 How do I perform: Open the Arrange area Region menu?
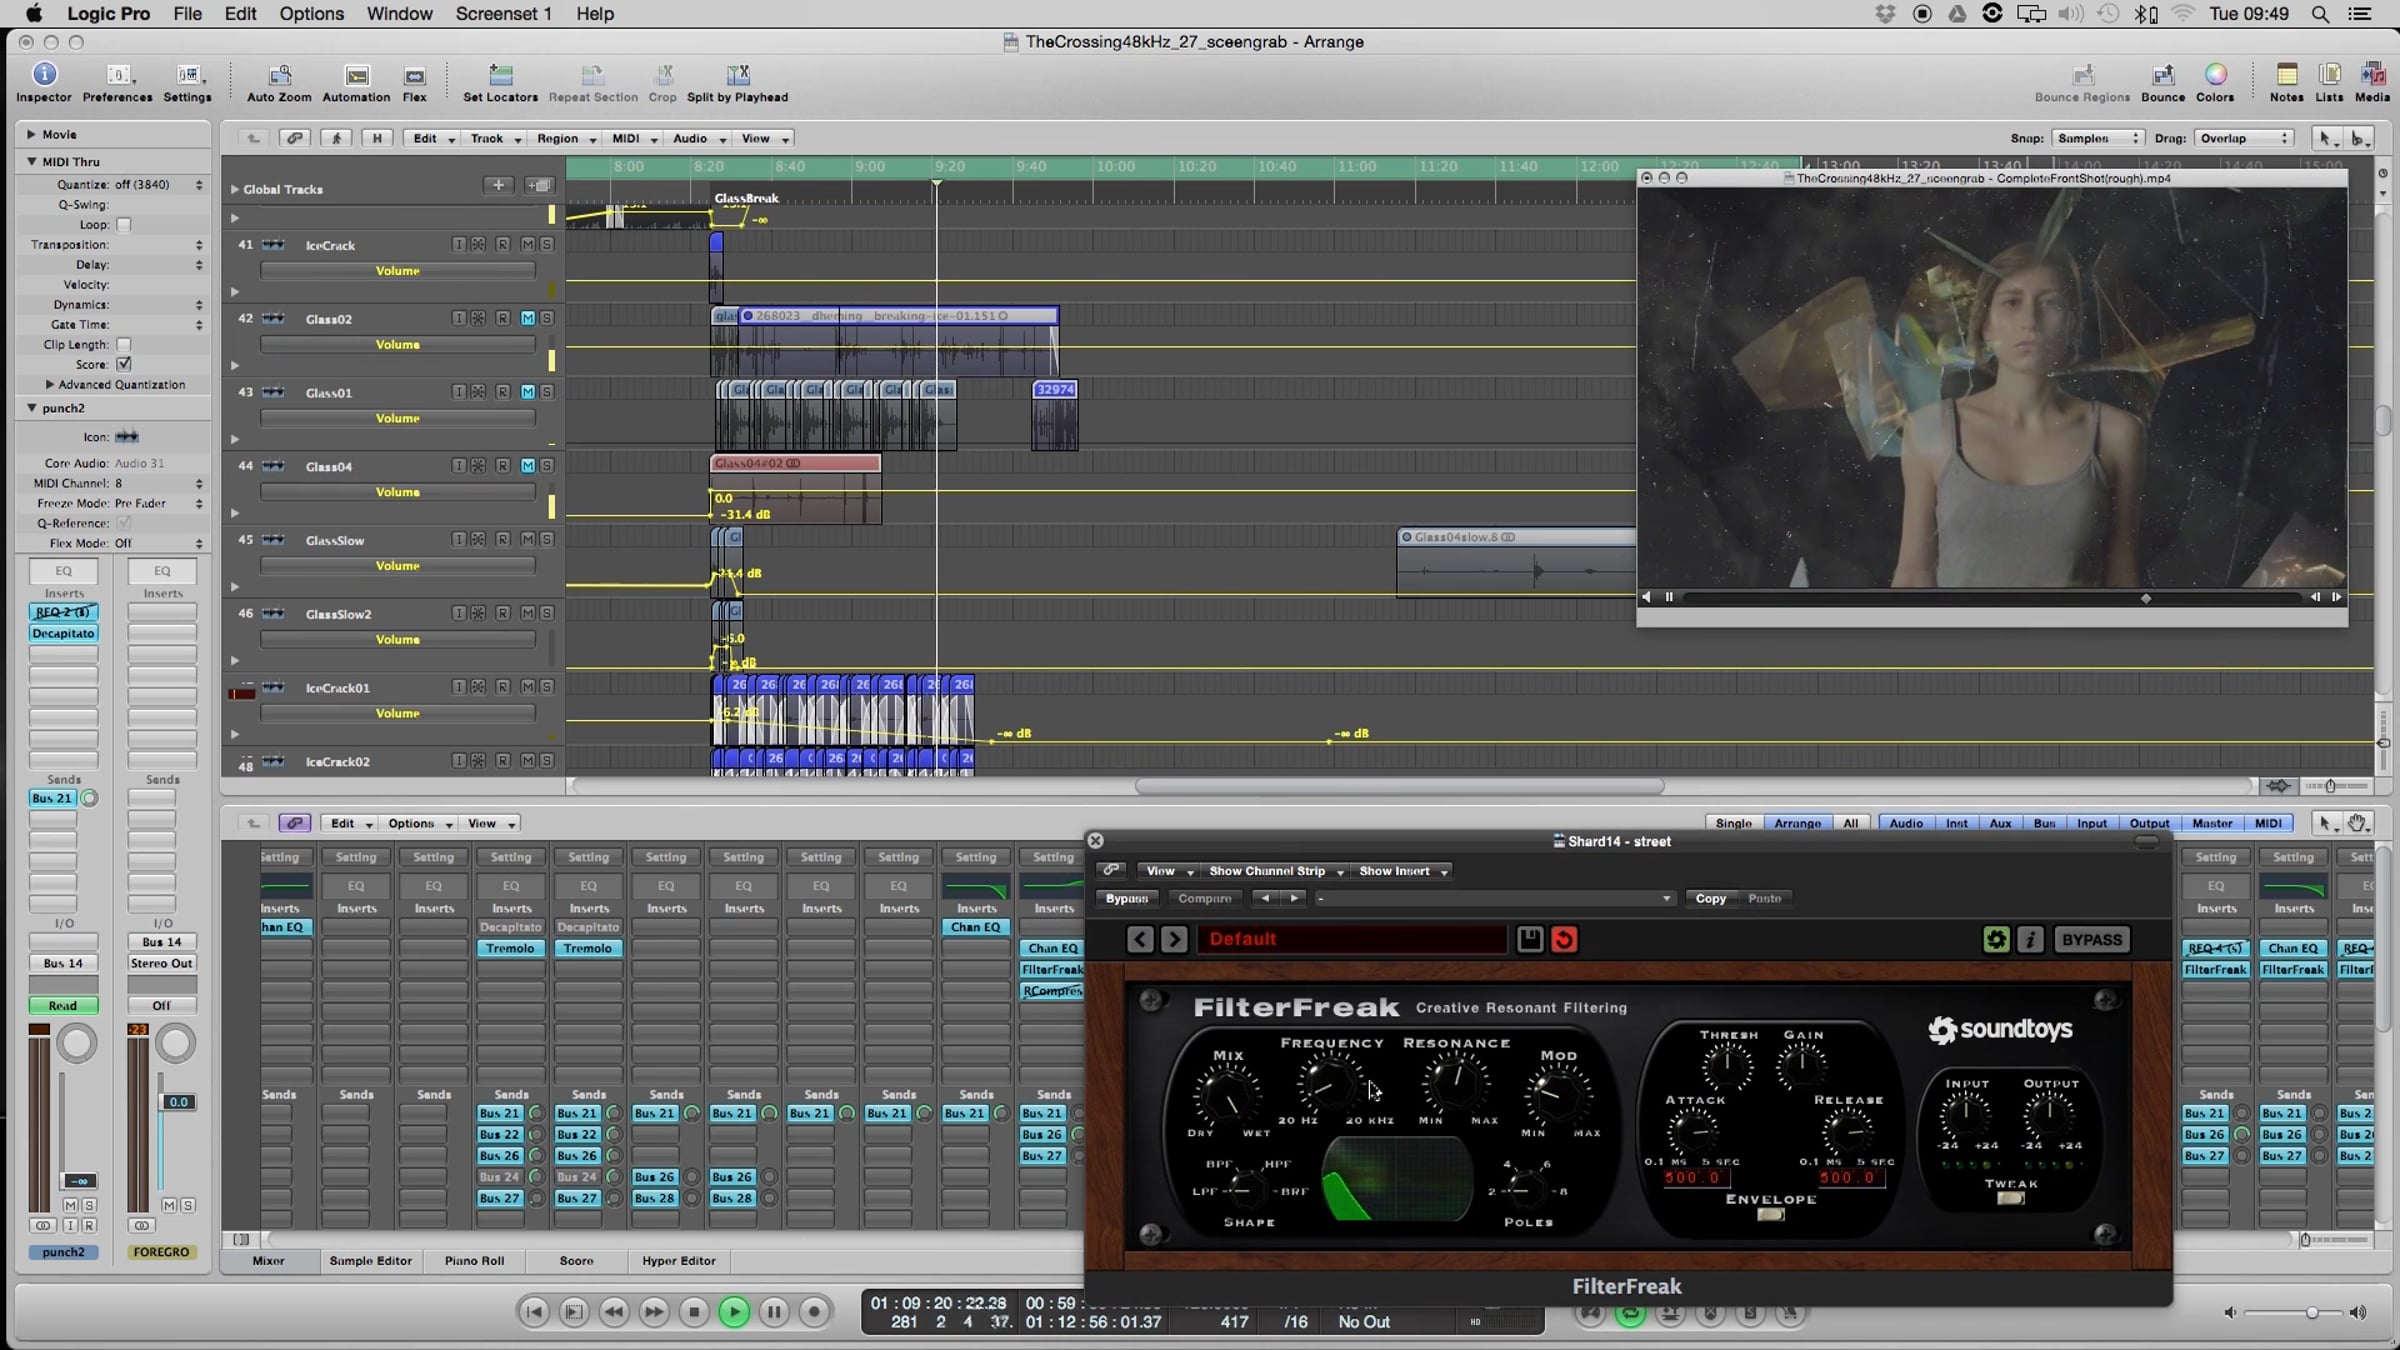tap(567, 138)
